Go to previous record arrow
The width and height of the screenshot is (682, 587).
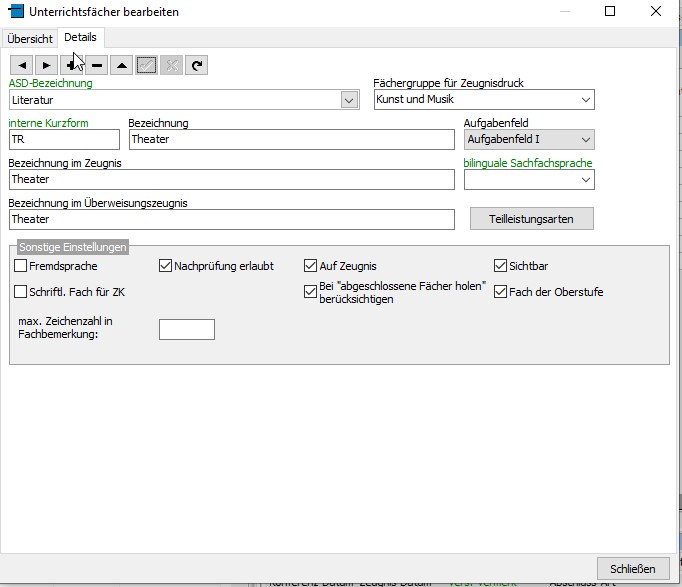tap(22, 66)
